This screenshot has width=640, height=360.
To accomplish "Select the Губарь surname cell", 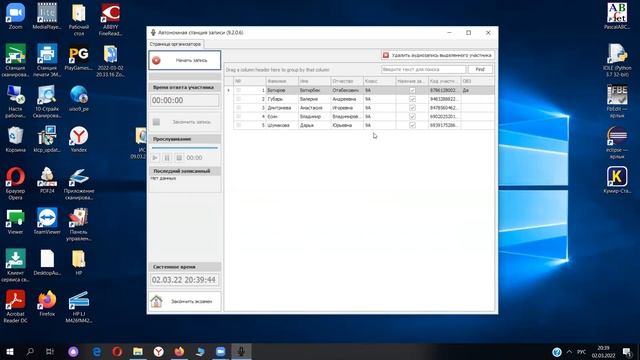I will pos(282,99).
